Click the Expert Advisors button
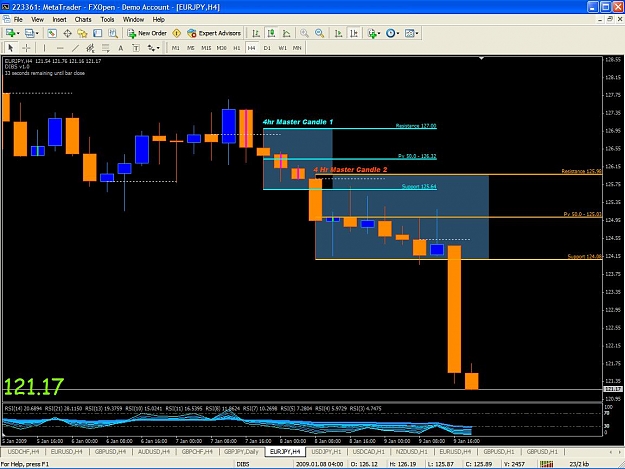 click(214, 33)
